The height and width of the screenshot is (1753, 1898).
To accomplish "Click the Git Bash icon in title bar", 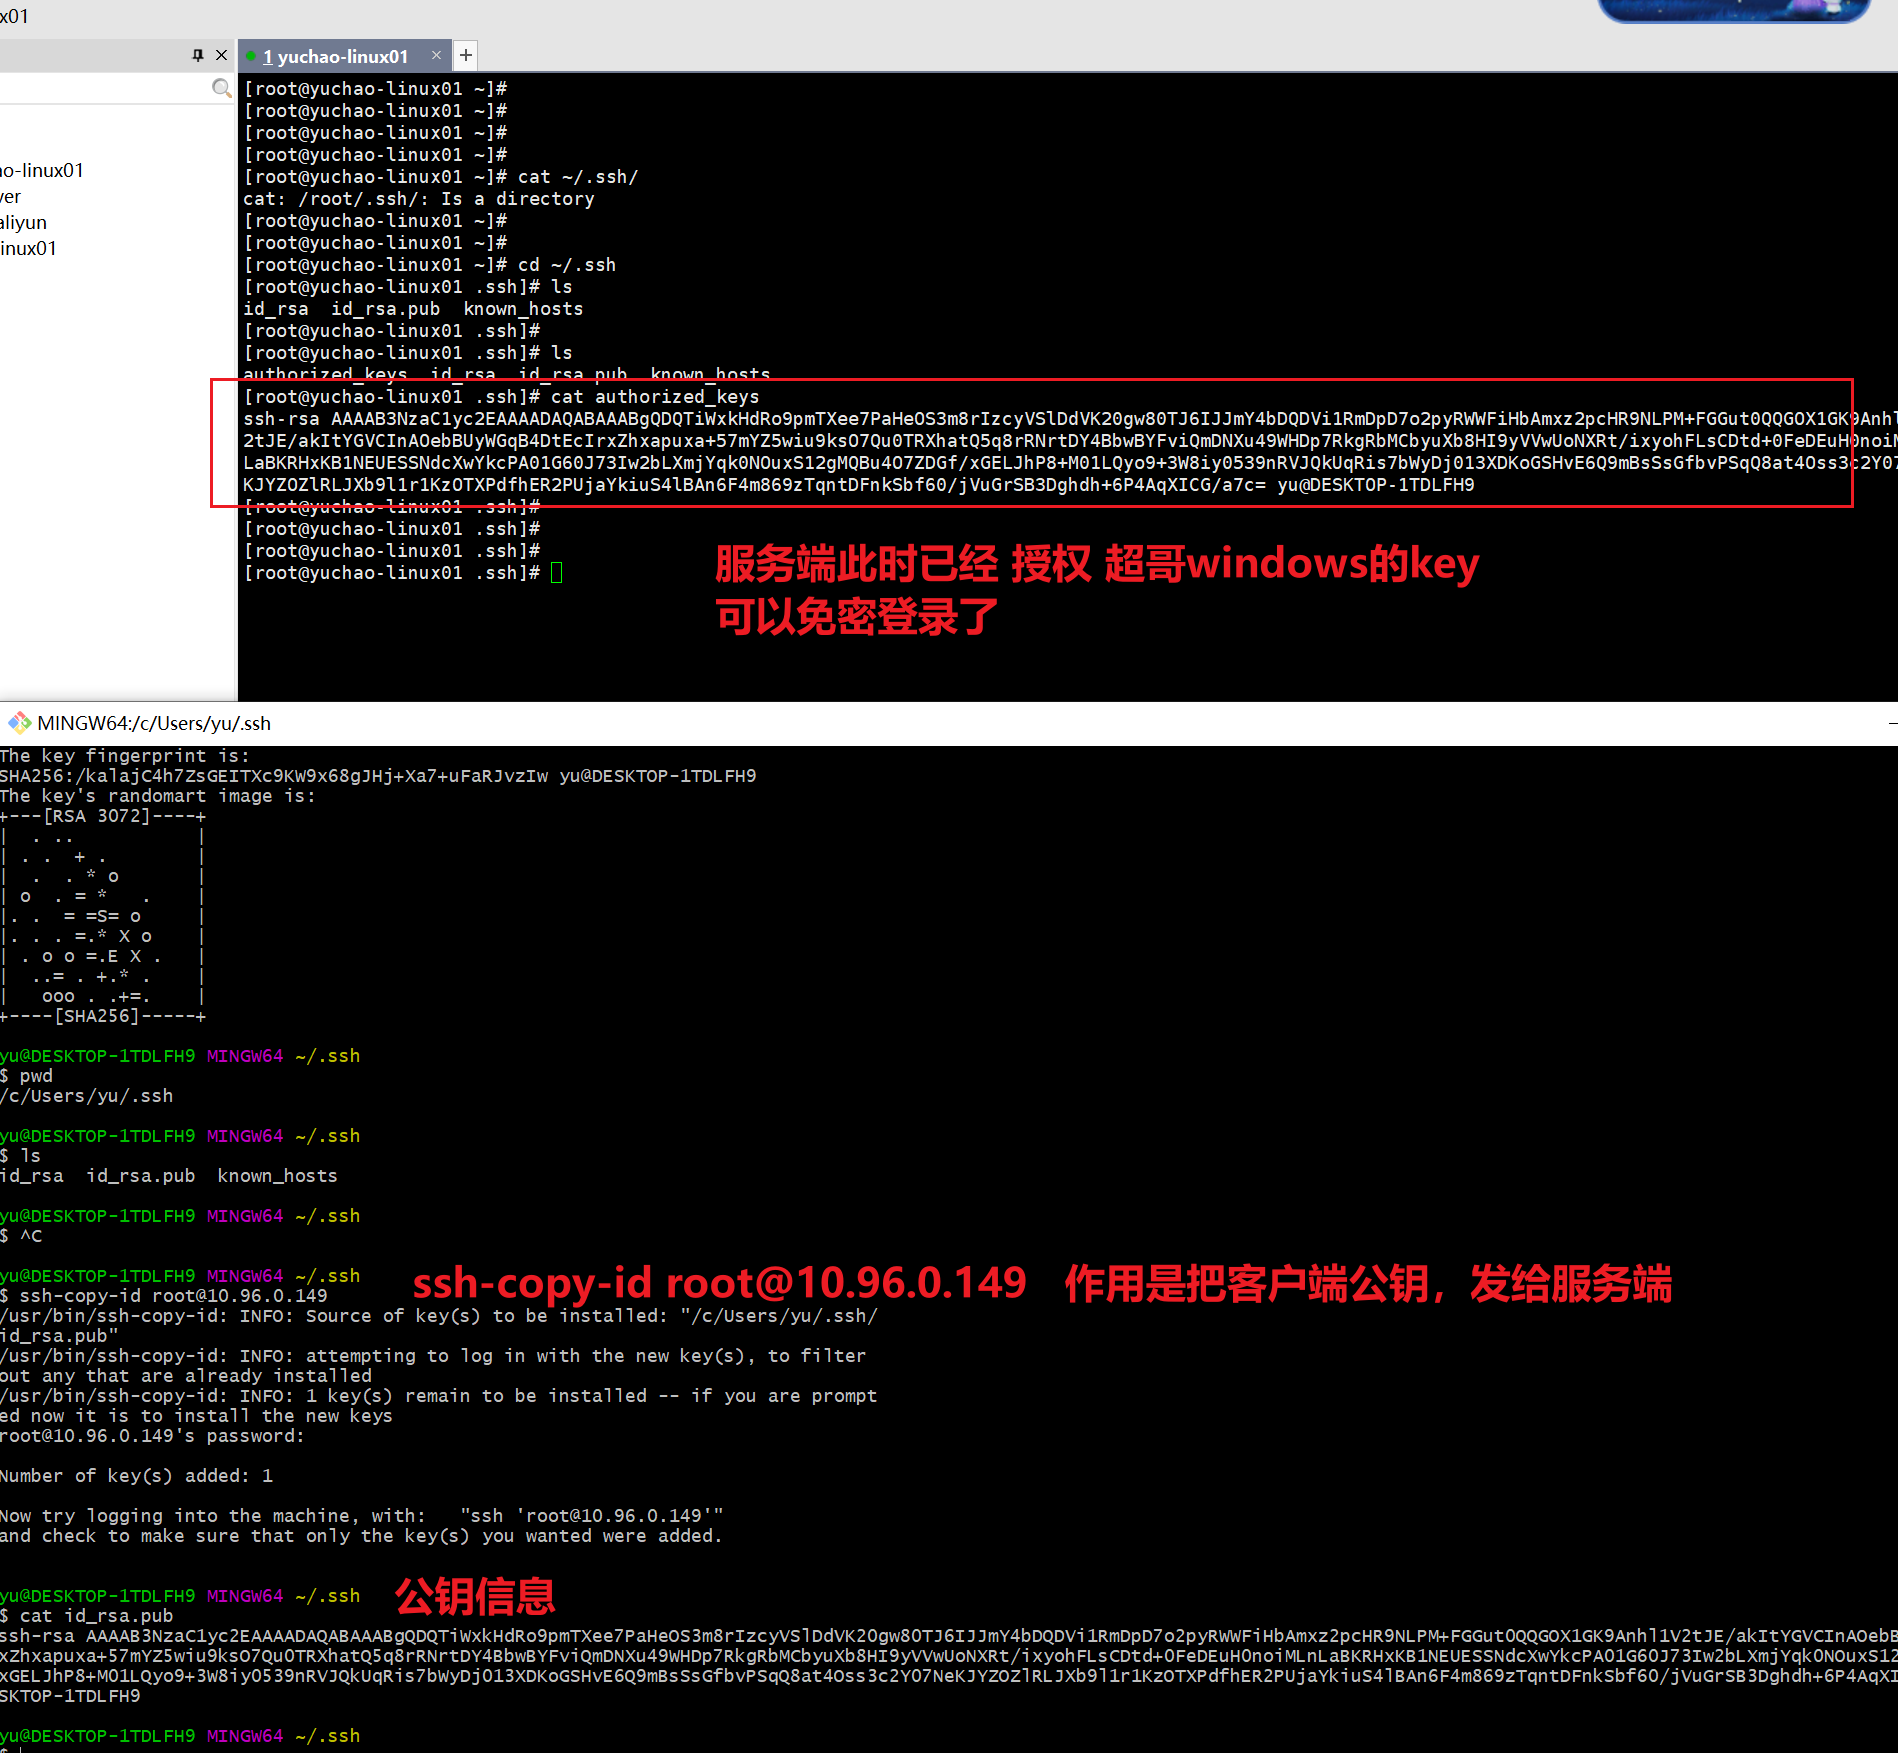I will click(19, 723).
